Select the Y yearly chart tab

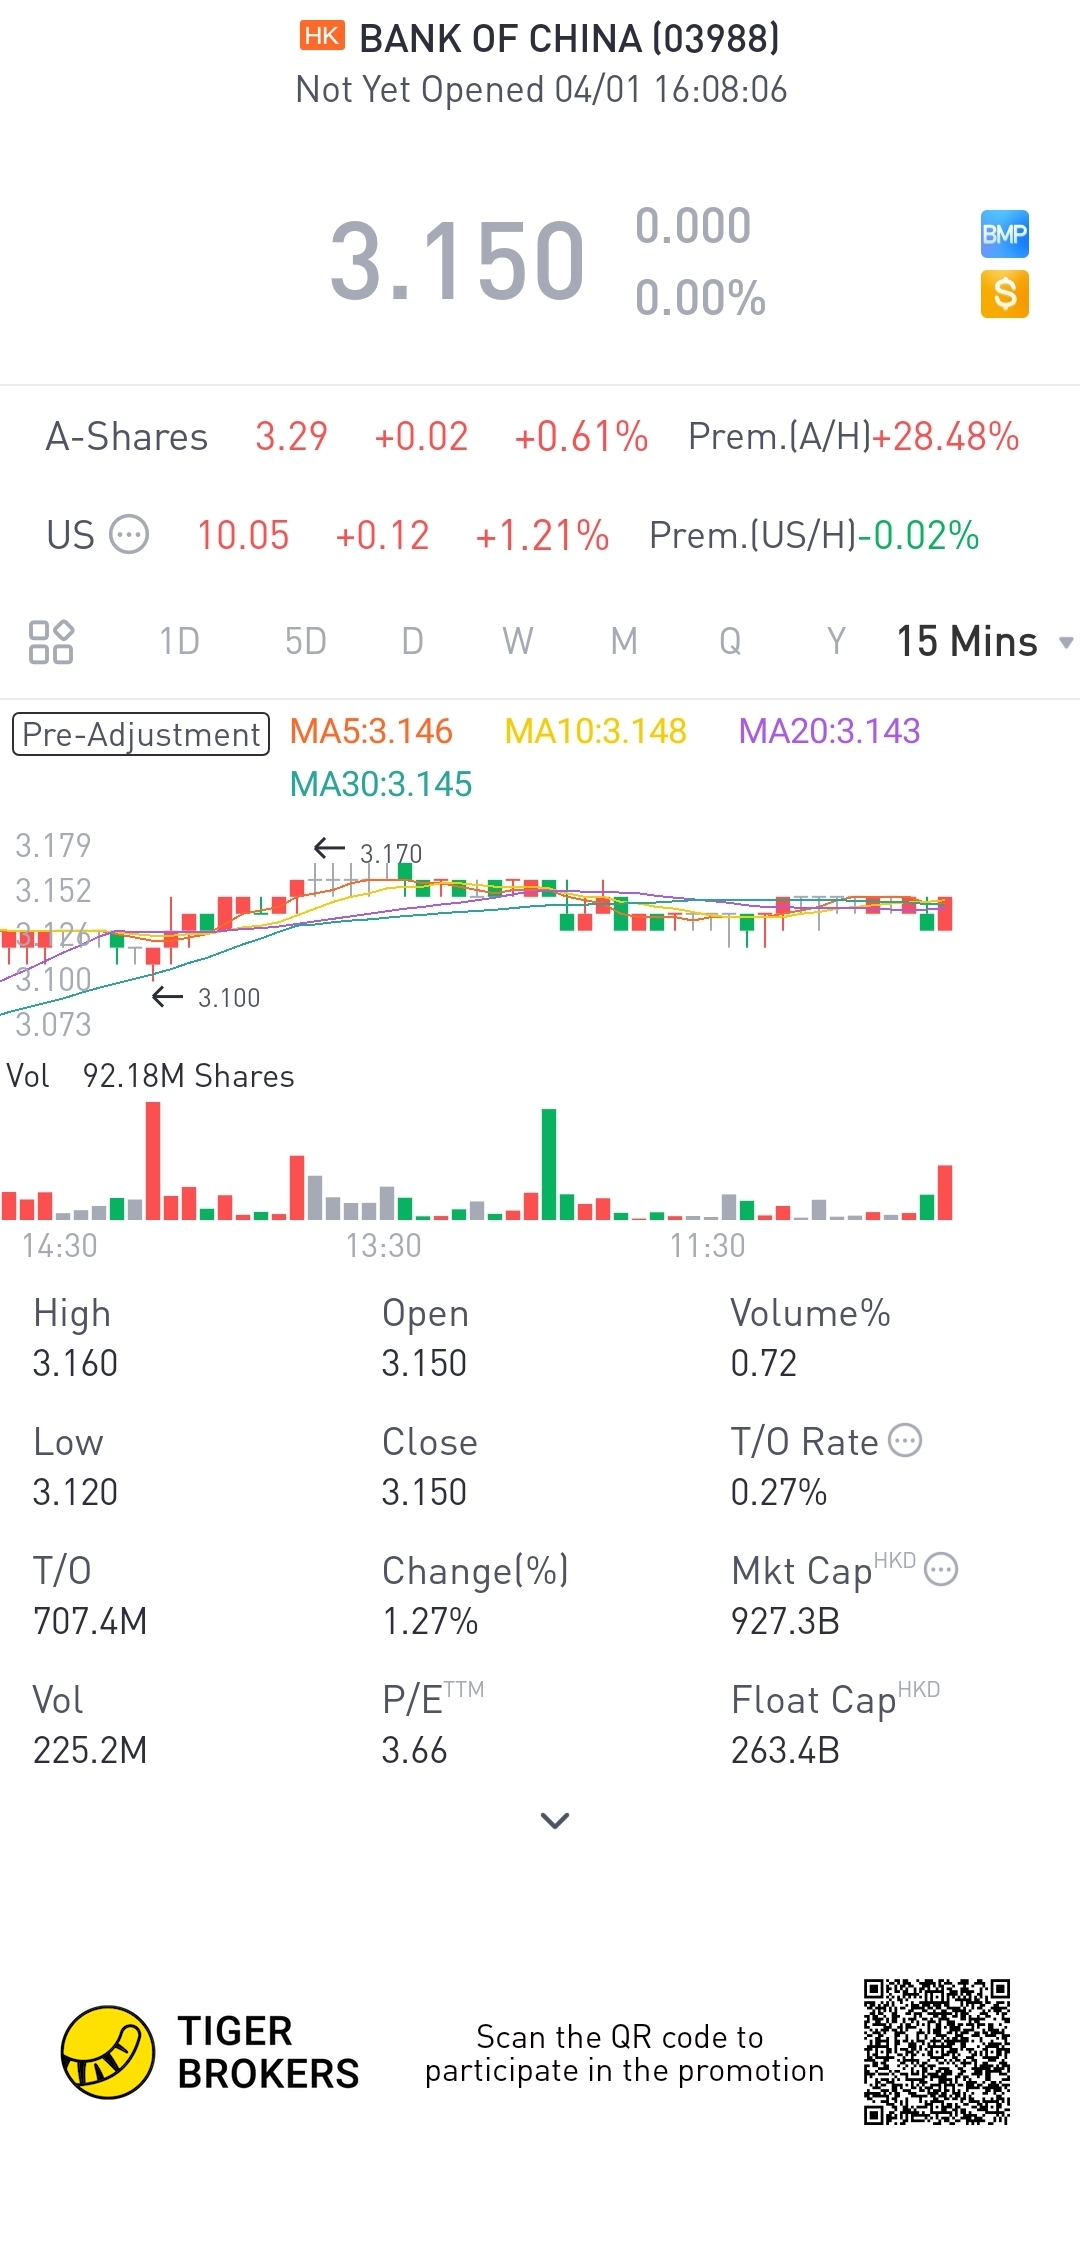(x=836, y=642)
